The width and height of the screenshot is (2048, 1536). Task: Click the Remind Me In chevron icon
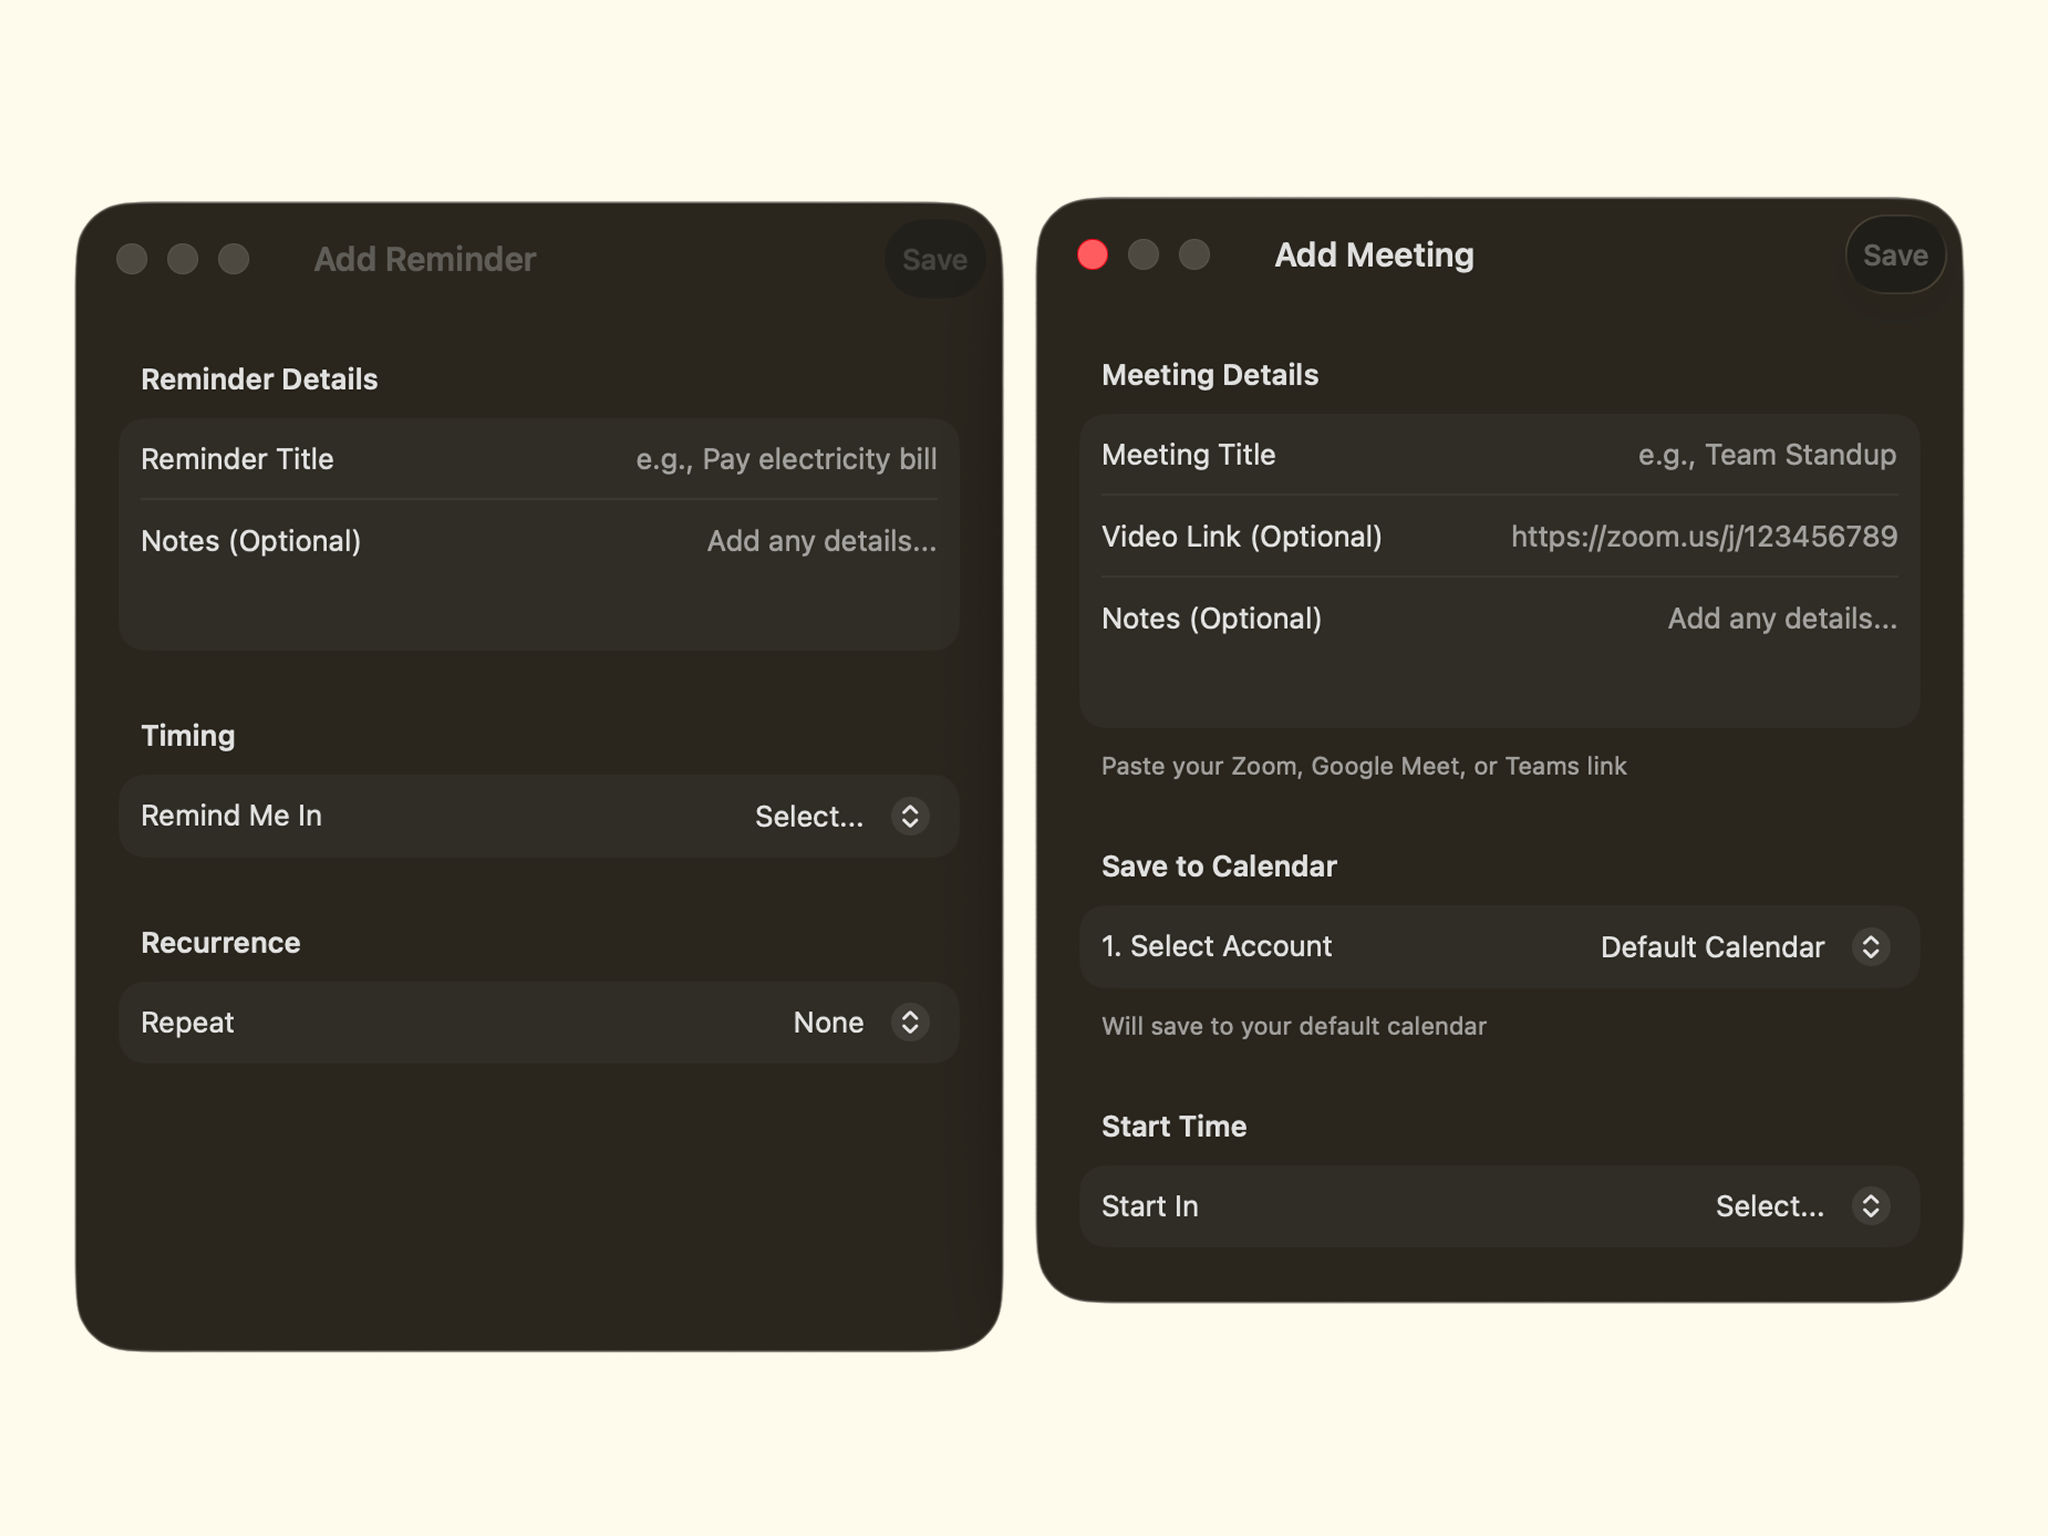pos(909,816)
